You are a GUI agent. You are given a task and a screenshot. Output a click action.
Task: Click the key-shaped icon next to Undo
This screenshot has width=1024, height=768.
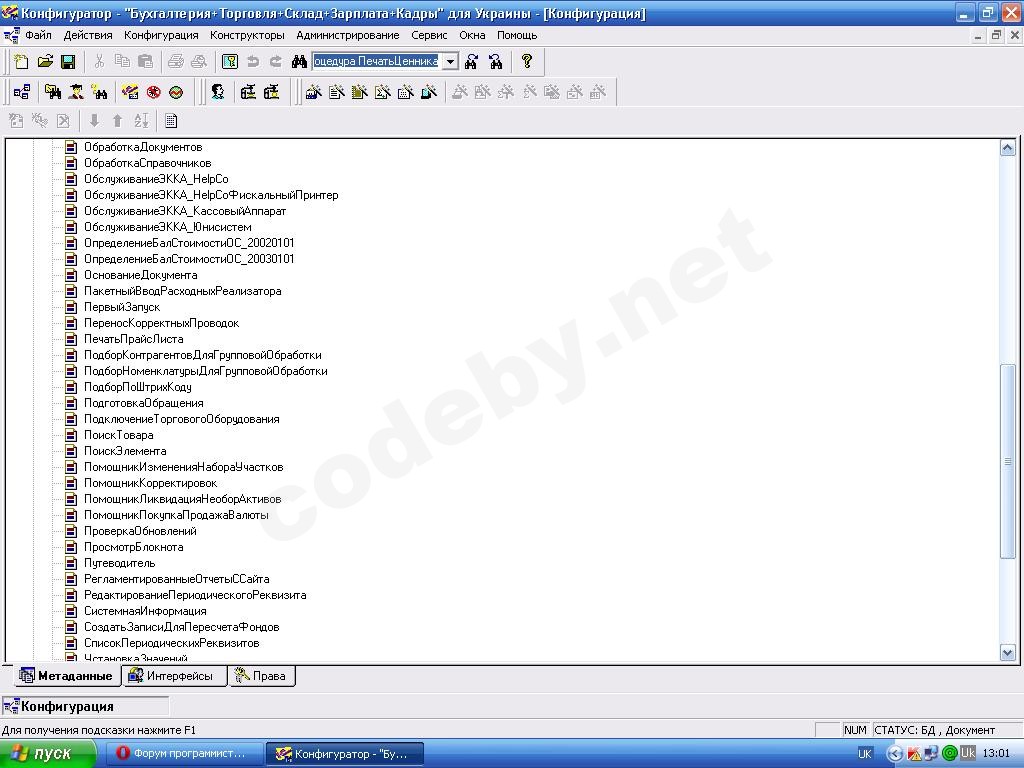(x=229, y=62)
